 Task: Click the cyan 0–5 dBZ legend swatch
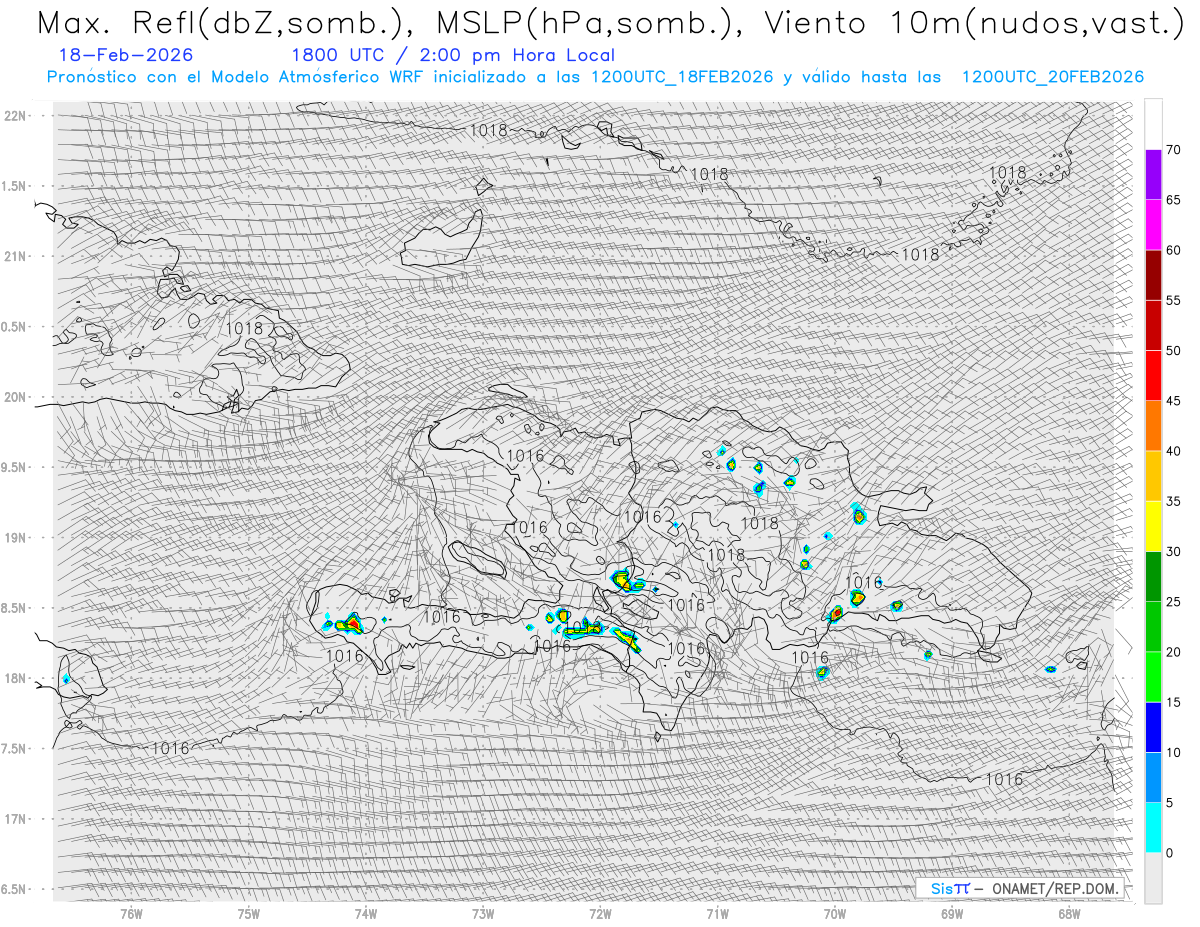(1153, 827)
